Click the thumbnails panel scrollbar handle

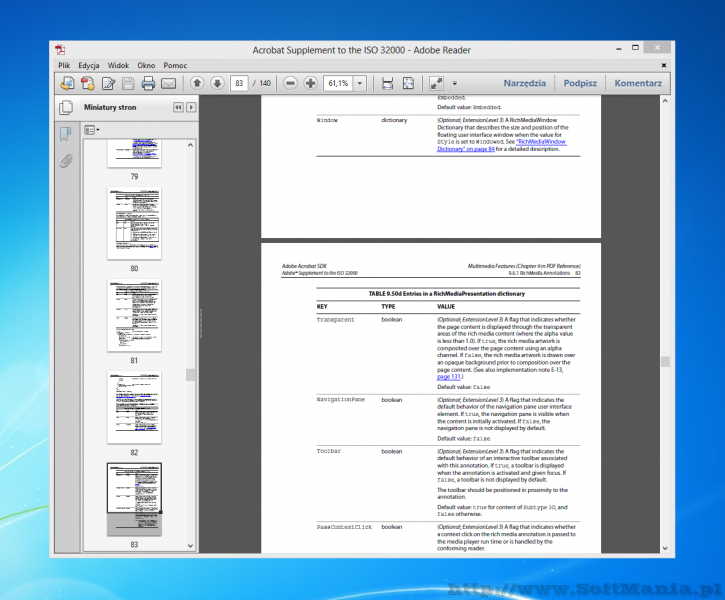coord(190,374)
